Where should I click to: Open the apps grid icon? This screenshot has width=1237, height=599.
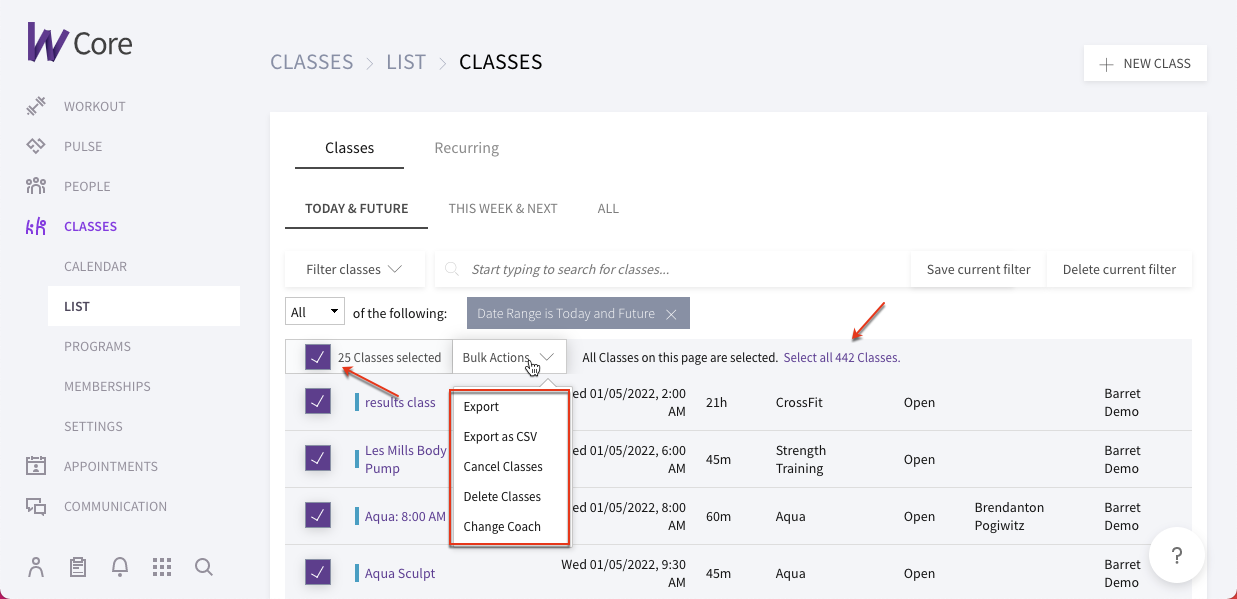coord(162,567)
